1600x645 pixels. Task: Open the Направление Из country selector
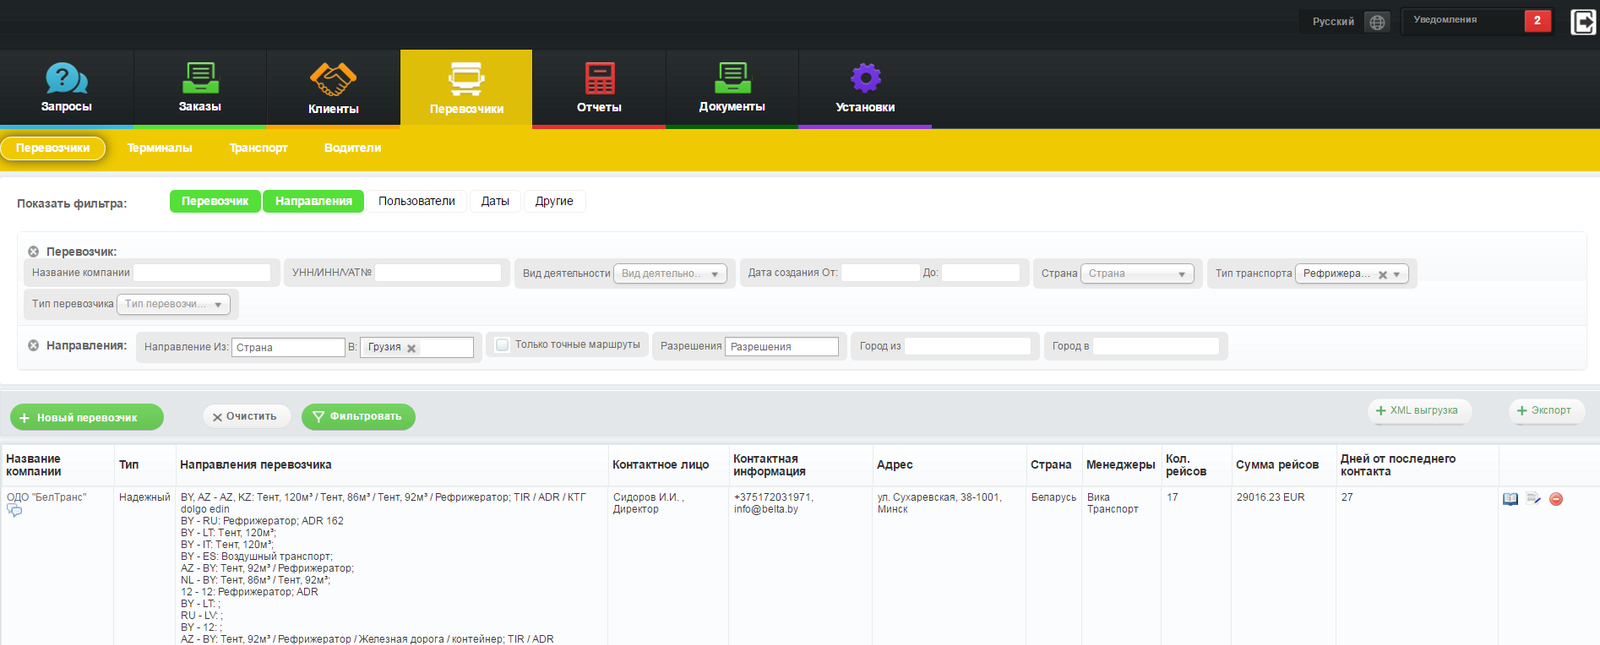pyautogui.click(x=288, y=348)
